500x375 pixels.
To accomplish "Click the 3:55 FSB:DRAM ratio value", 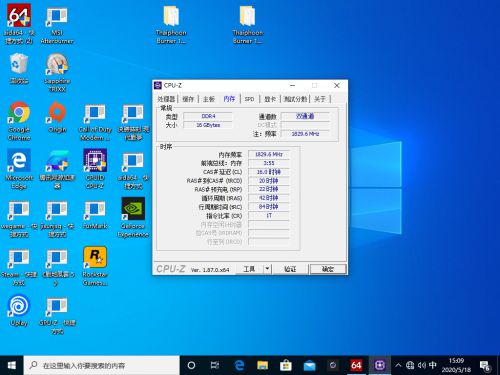I will 269,163.
